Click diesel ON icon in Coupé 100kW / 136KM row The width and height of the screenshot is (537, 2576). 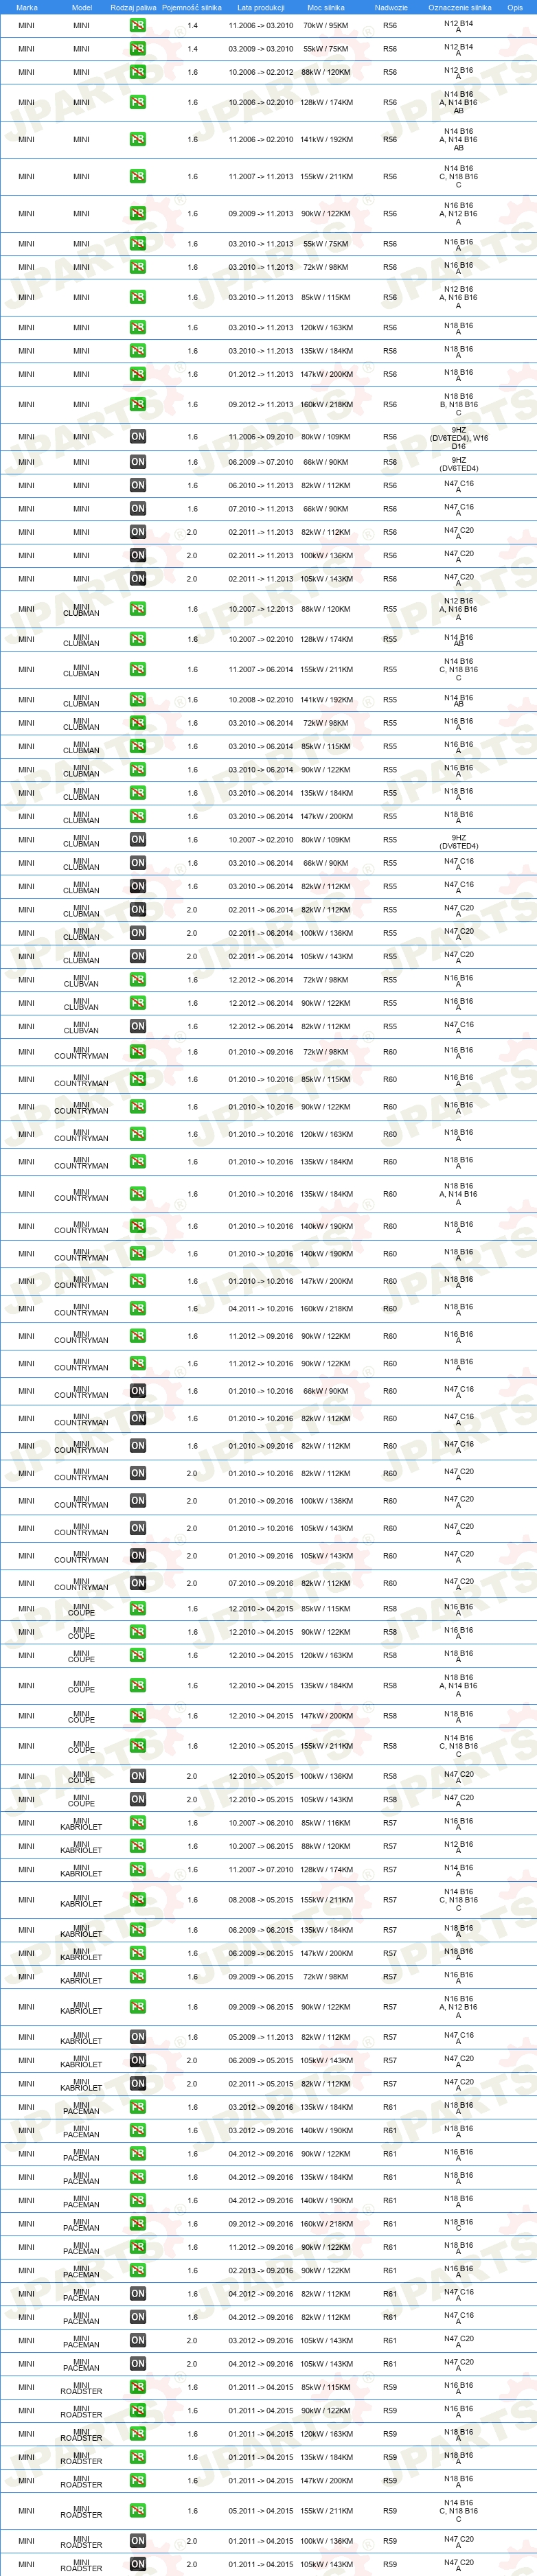tap(138, 1776)
